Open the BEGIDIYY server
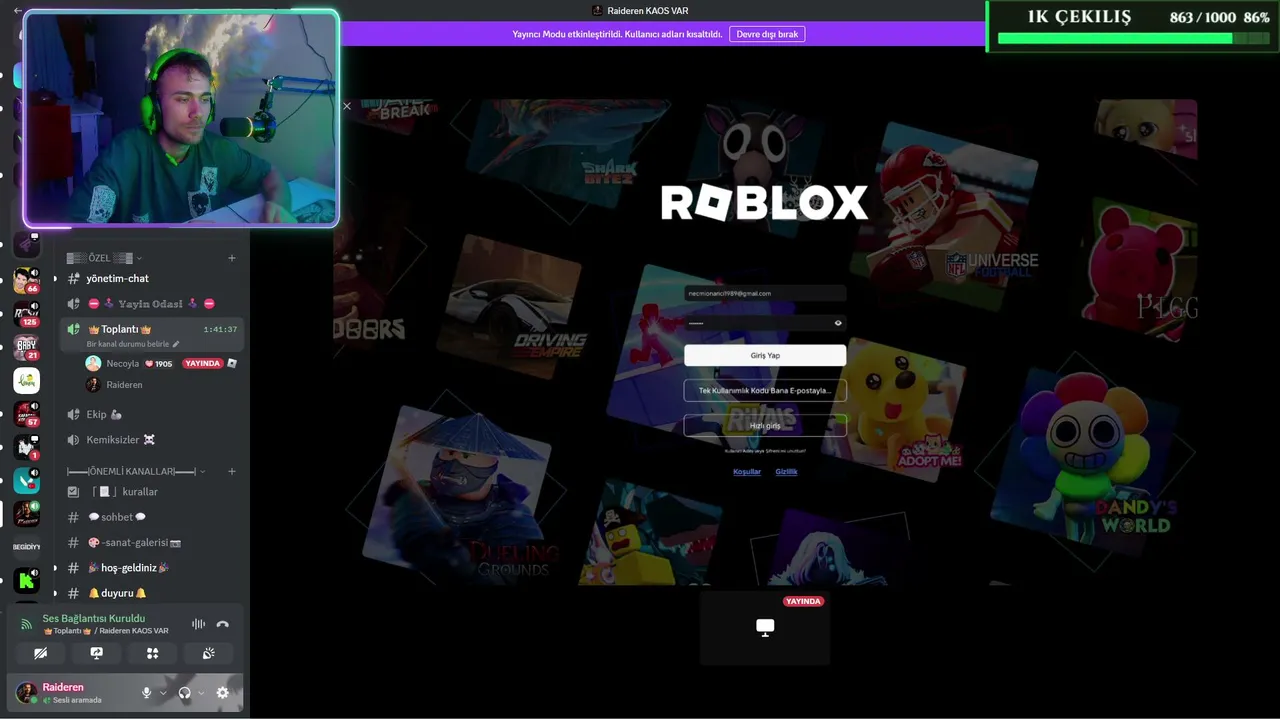The height and width of the screenshot is (720, 1280). pyautogui.click(x=26, y=547)
